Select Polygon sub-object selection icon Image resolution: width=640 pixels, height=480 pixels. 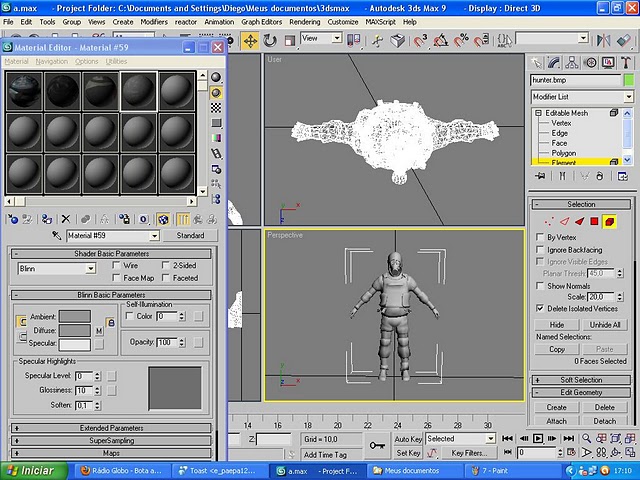coord(594,222)
